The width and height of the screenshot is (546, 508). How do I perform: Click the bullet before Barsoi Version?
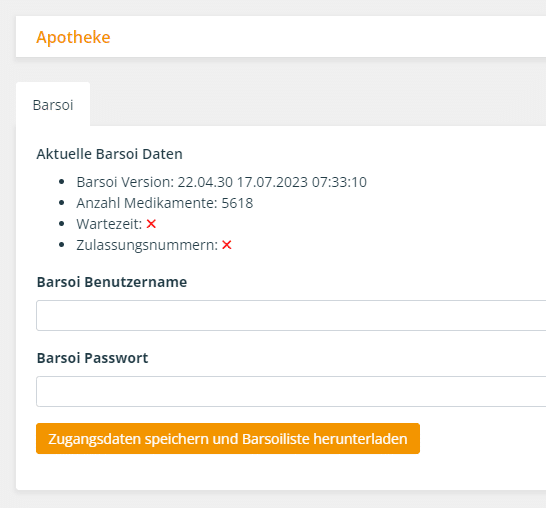pyautogui.click(x=62, y=182)
